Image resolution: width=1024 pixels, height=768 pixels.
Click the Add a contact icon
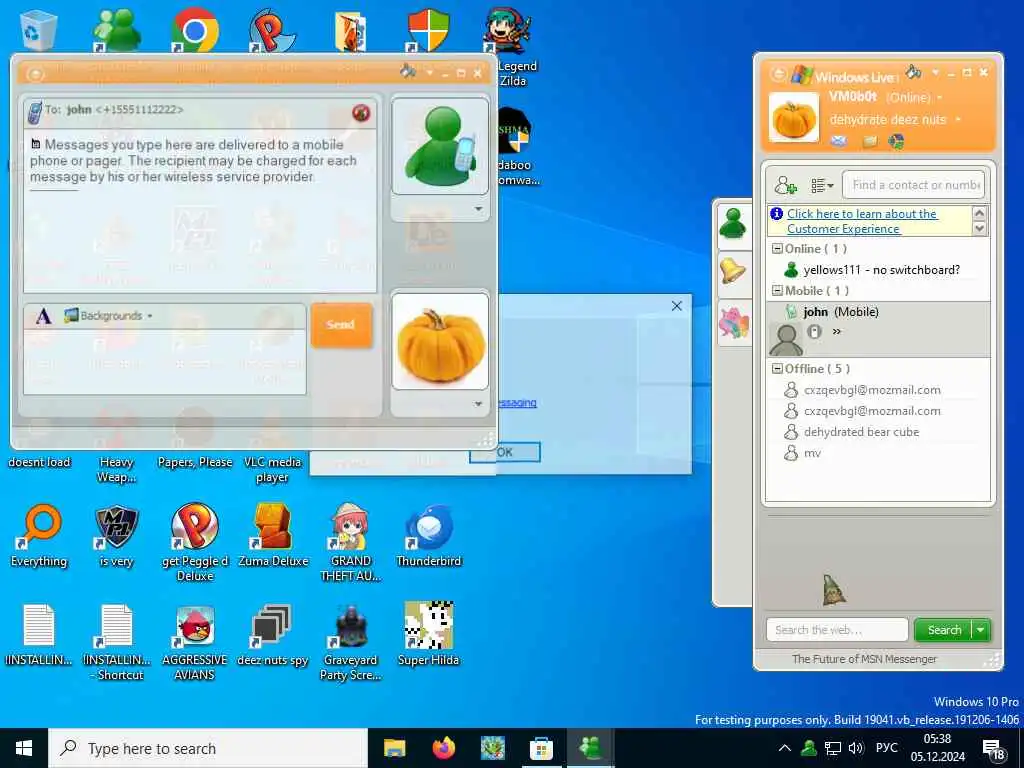click(785, 185)
